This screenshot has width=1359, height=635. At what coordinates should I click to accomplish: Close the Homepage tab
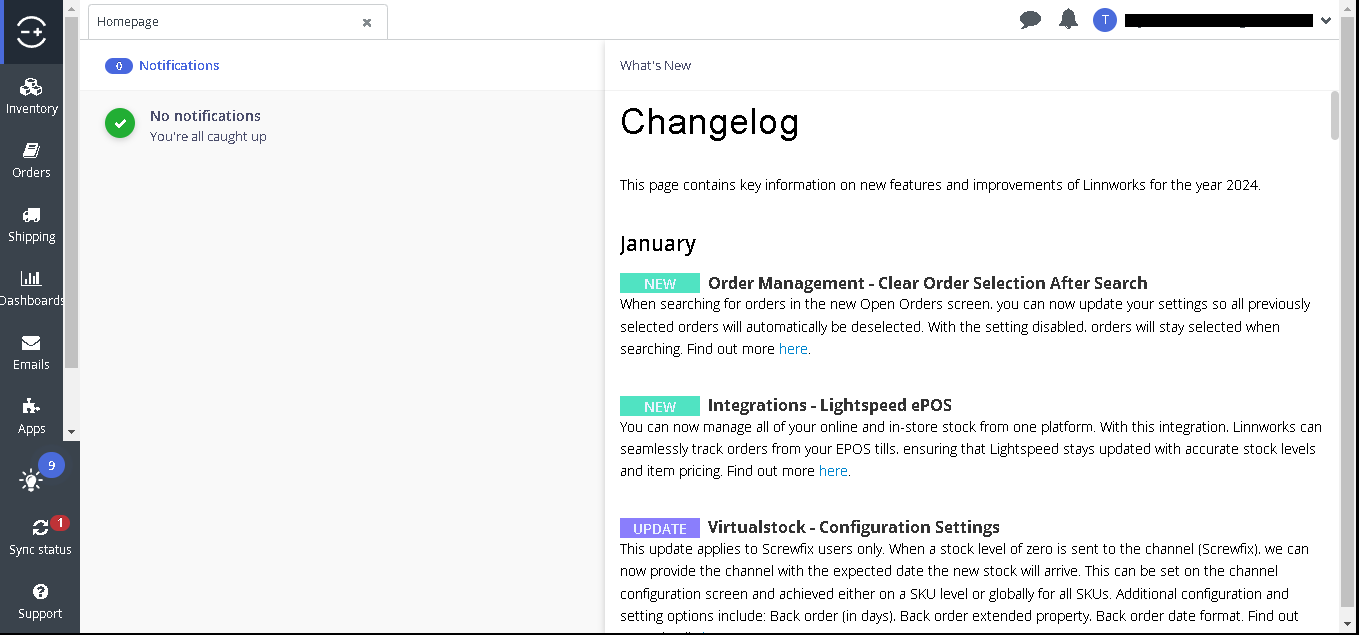(x=367, y=22)
